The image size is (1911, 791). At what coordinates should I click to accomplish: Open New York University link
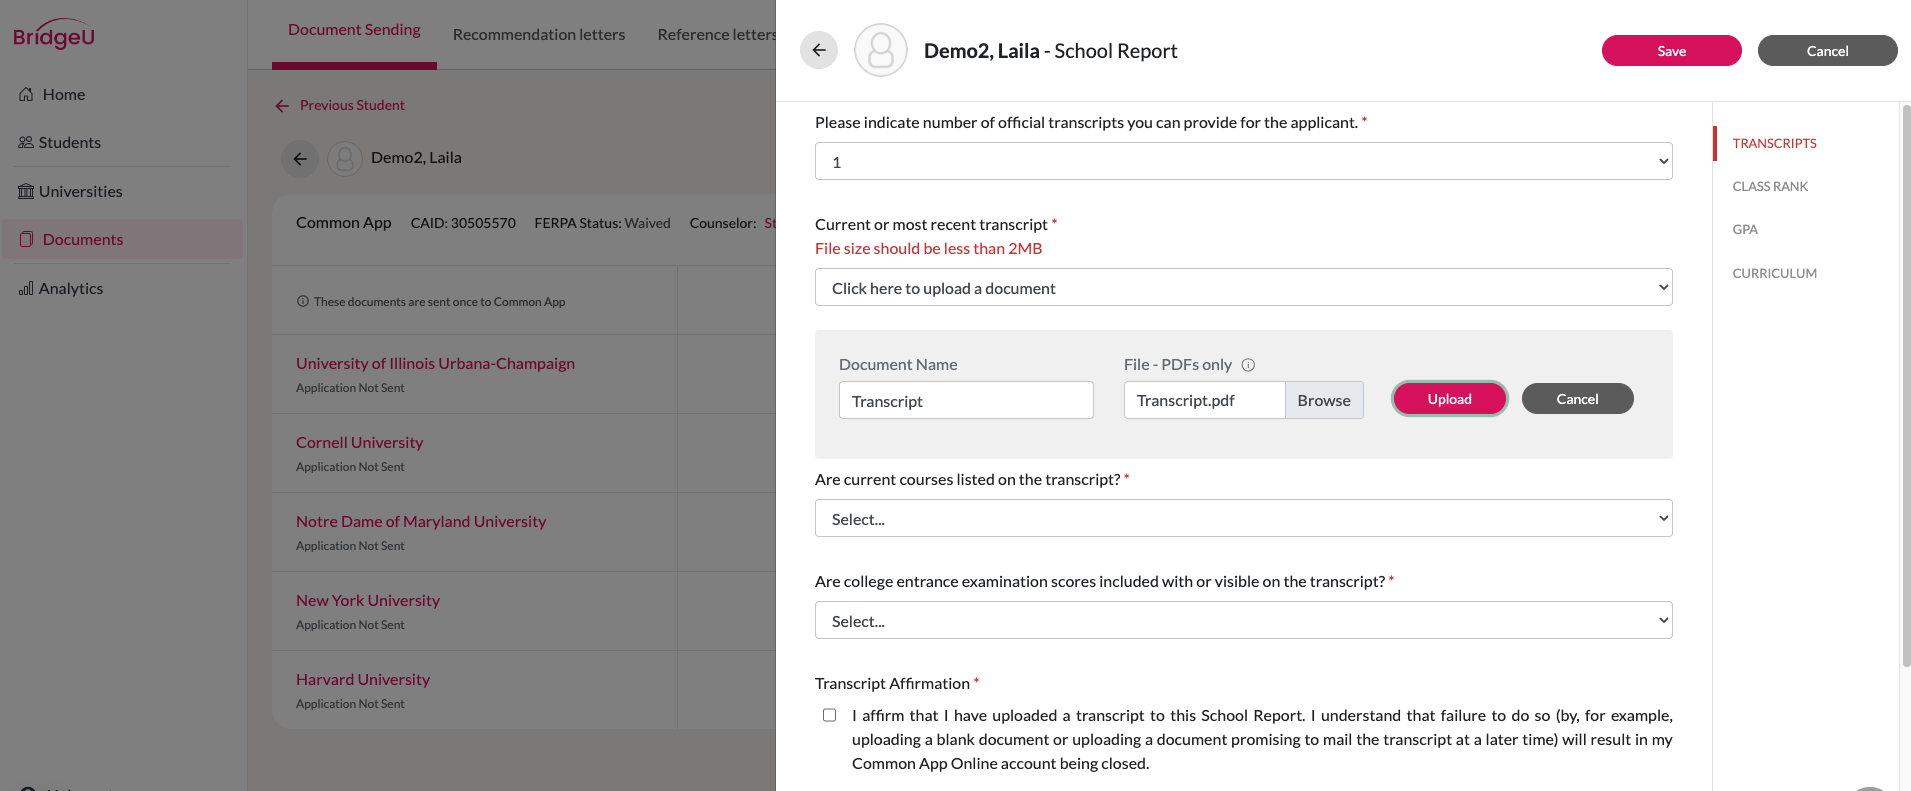(368, 600)
